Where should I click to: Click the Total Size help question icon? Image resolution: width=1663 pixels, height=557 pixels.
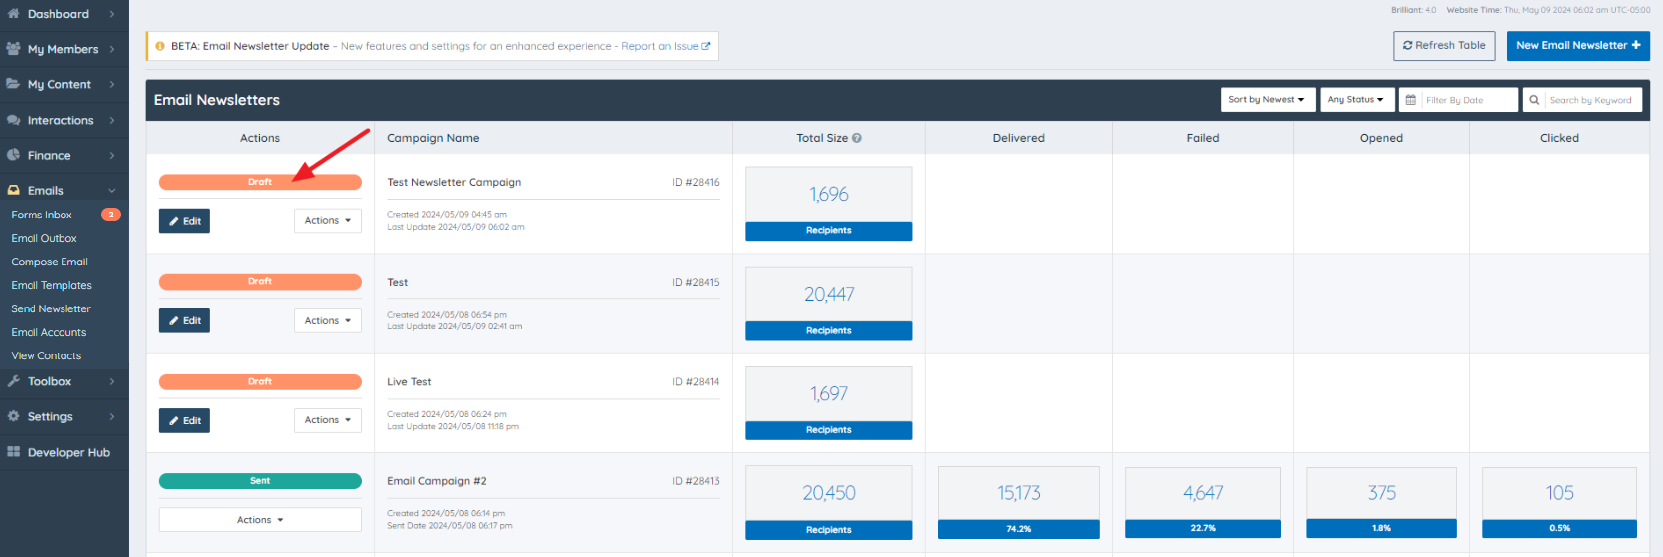(857, 138)
